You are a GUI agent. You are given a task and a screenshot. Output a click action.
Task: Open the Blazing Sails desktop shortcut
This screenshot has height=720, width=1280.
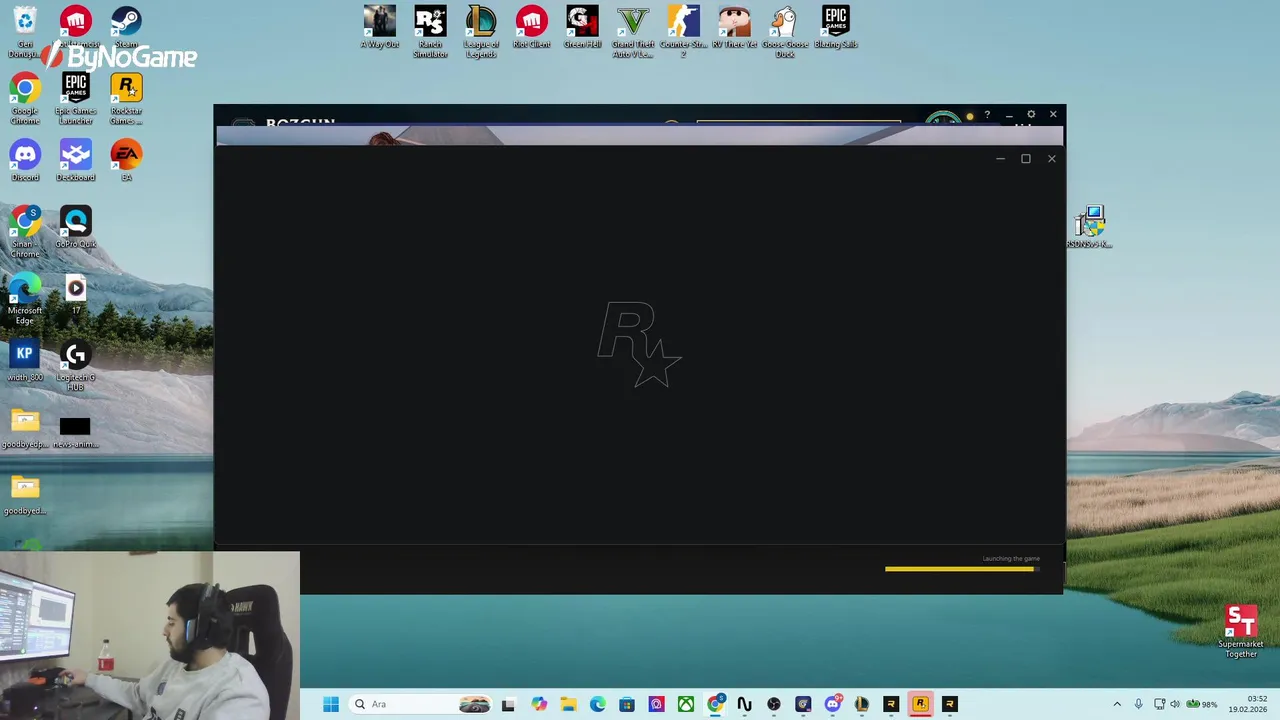pyautogui.click(x=836, y=27)
